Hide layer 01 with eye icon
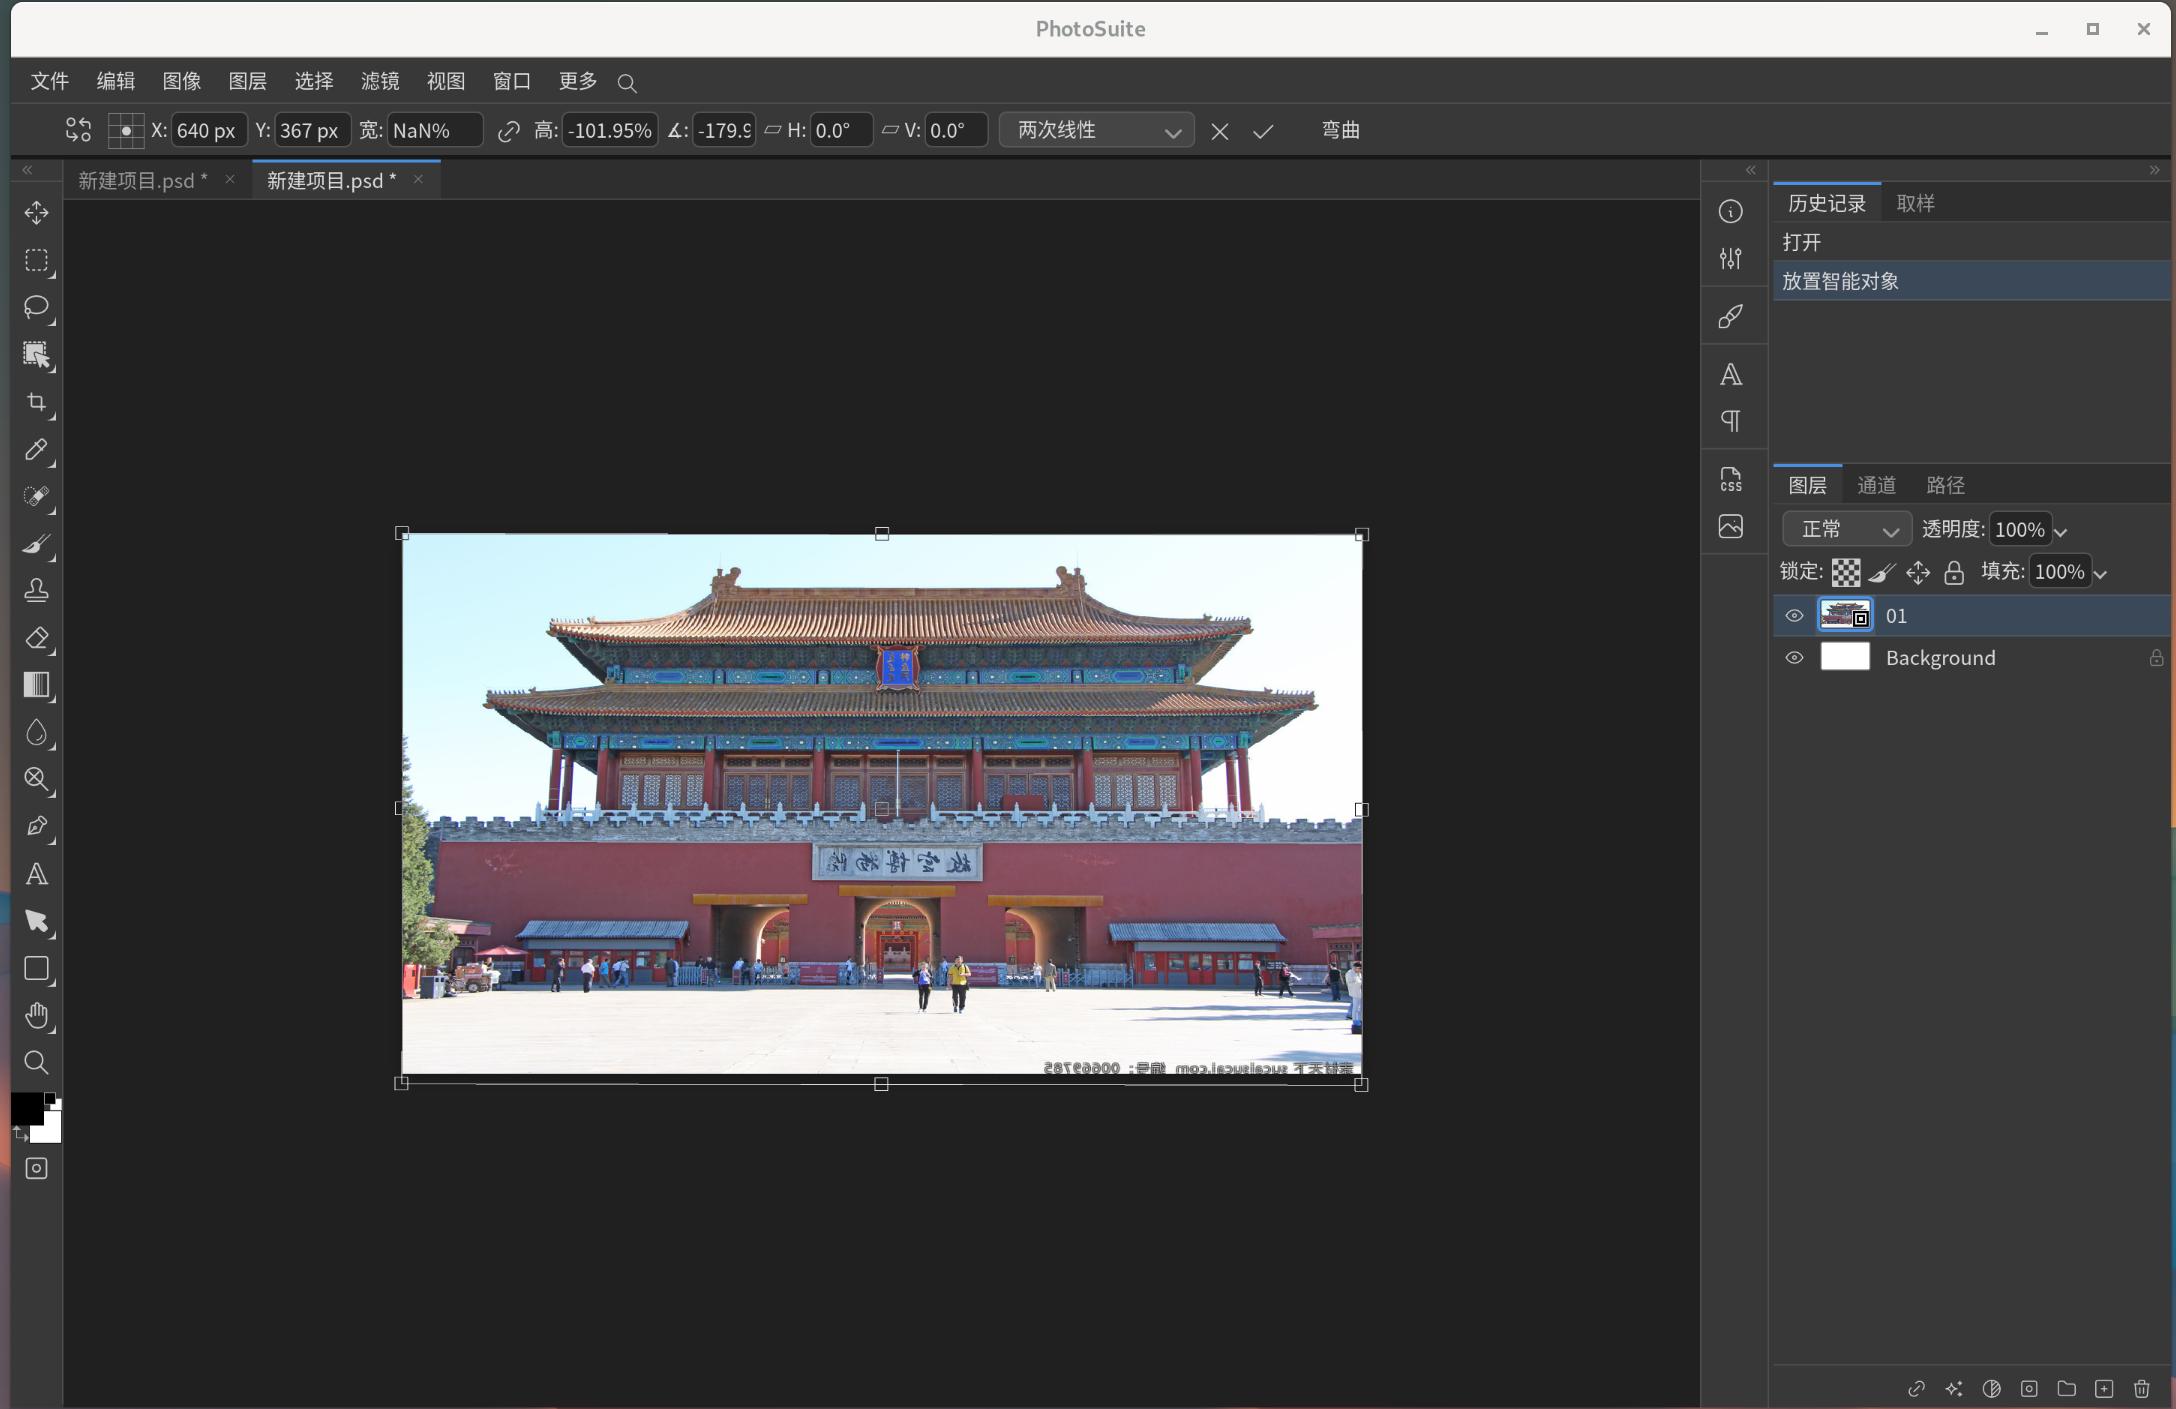This screenshot has height=1409, width=2176. coord(1795,616)
